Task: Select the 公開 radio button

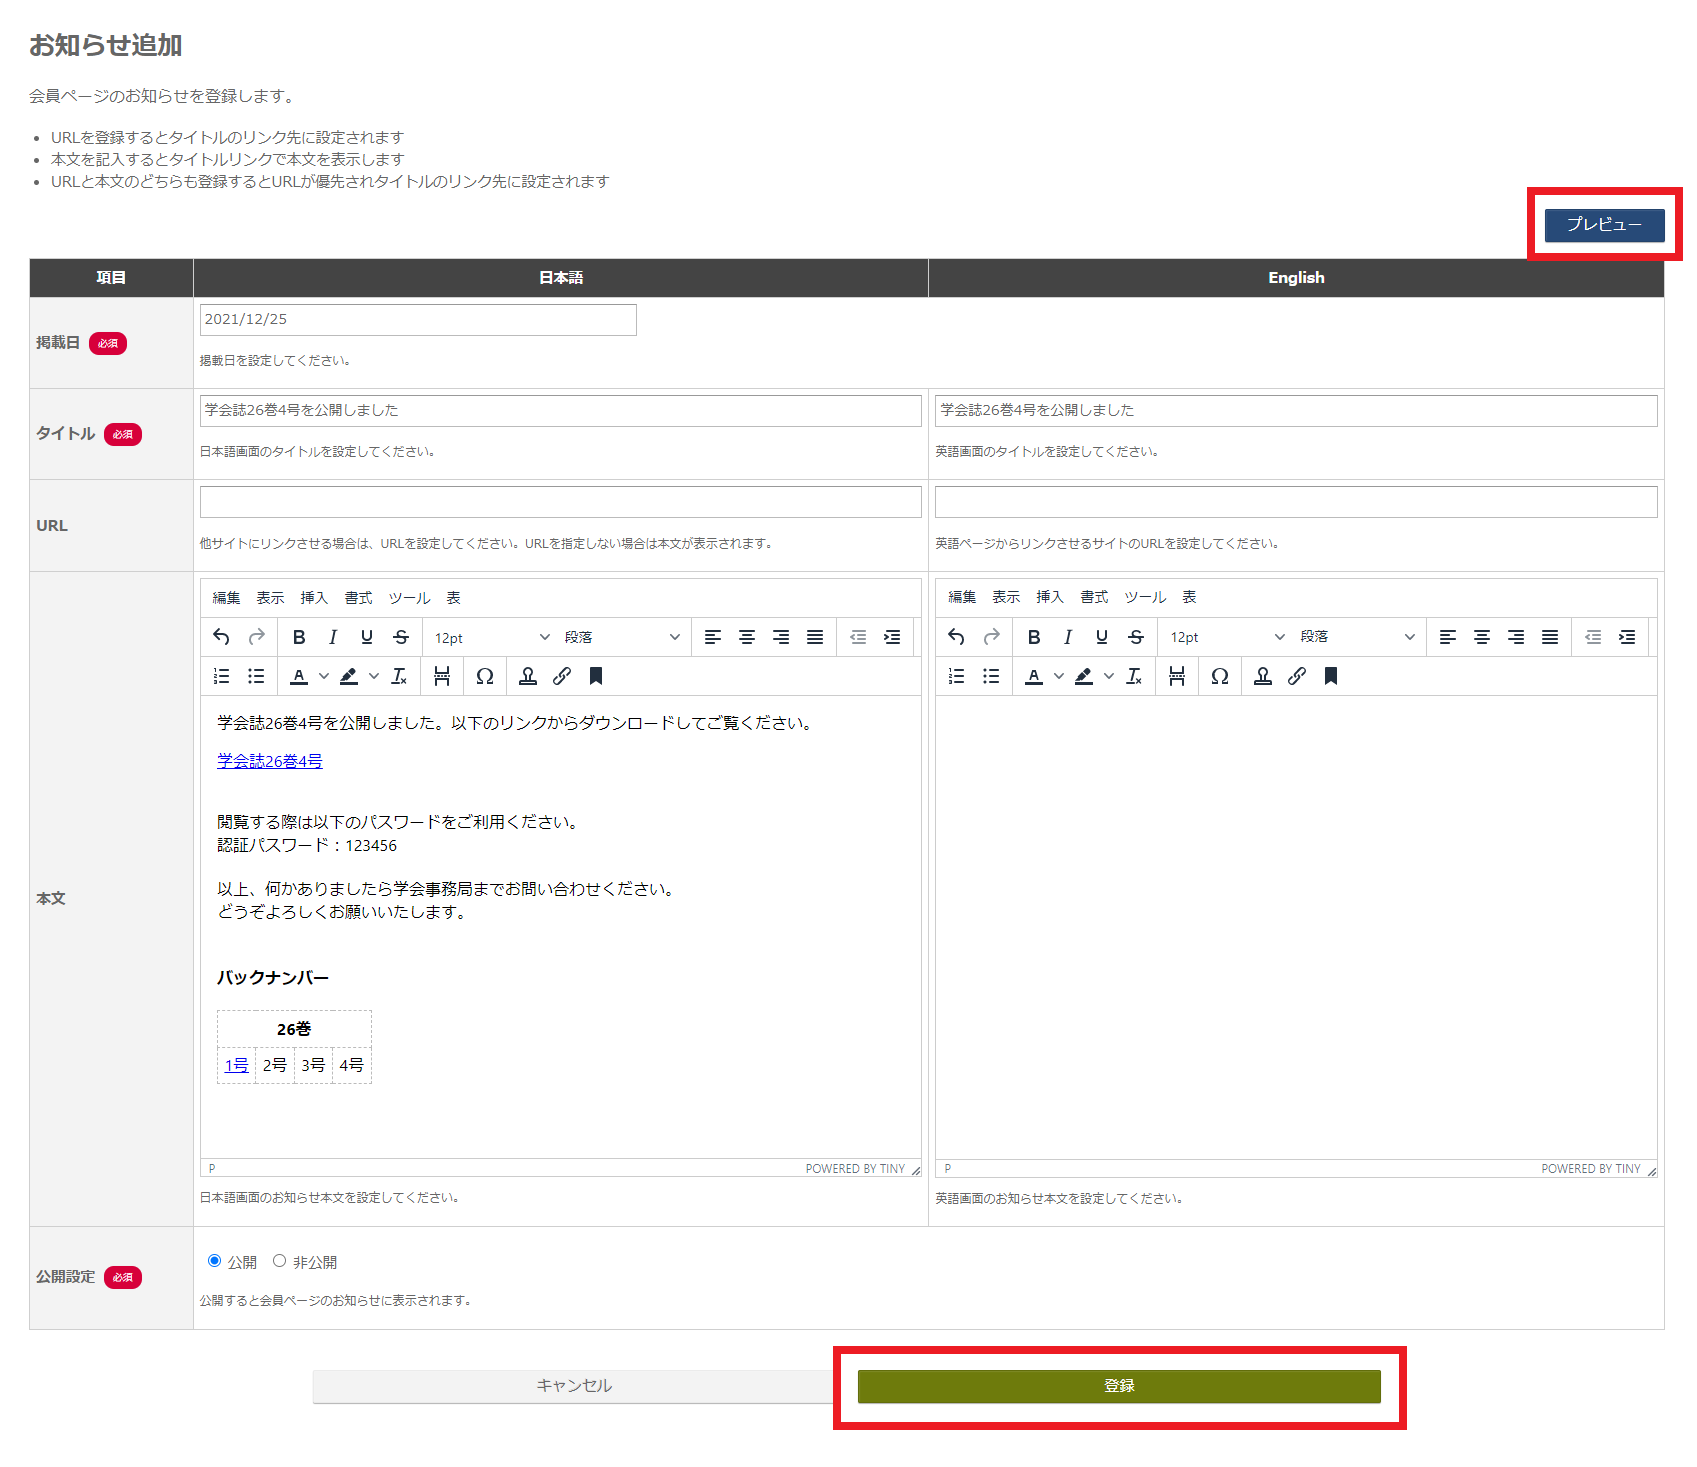Action: tap(214, 1261)
